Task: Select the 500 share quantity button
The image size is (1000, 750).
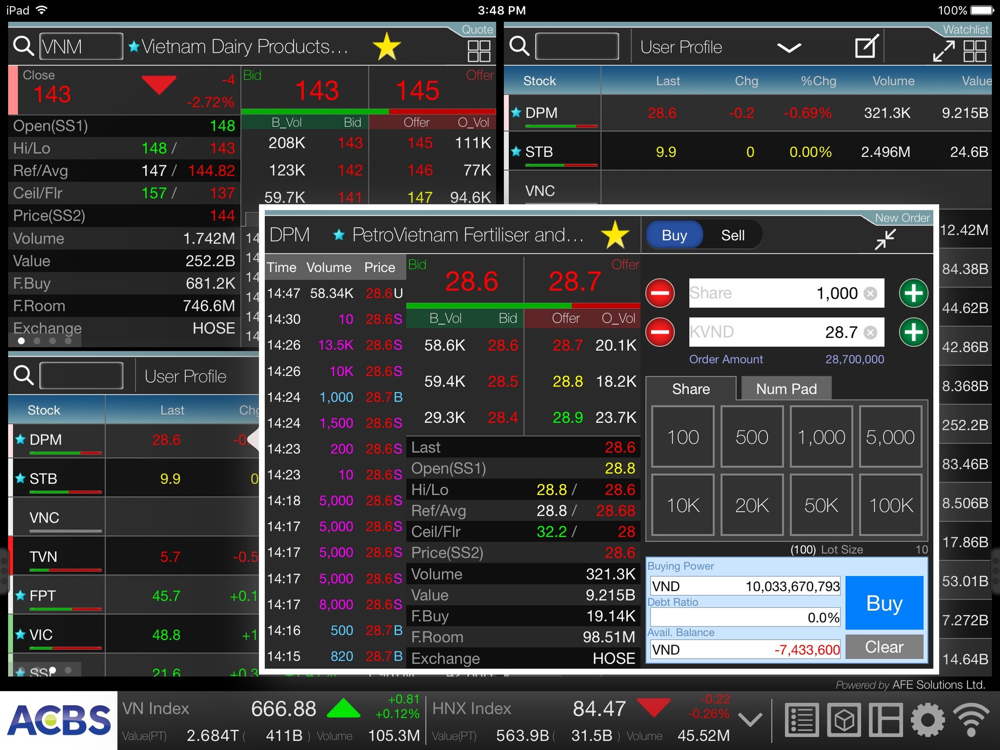Action: (x=752, y=438)
